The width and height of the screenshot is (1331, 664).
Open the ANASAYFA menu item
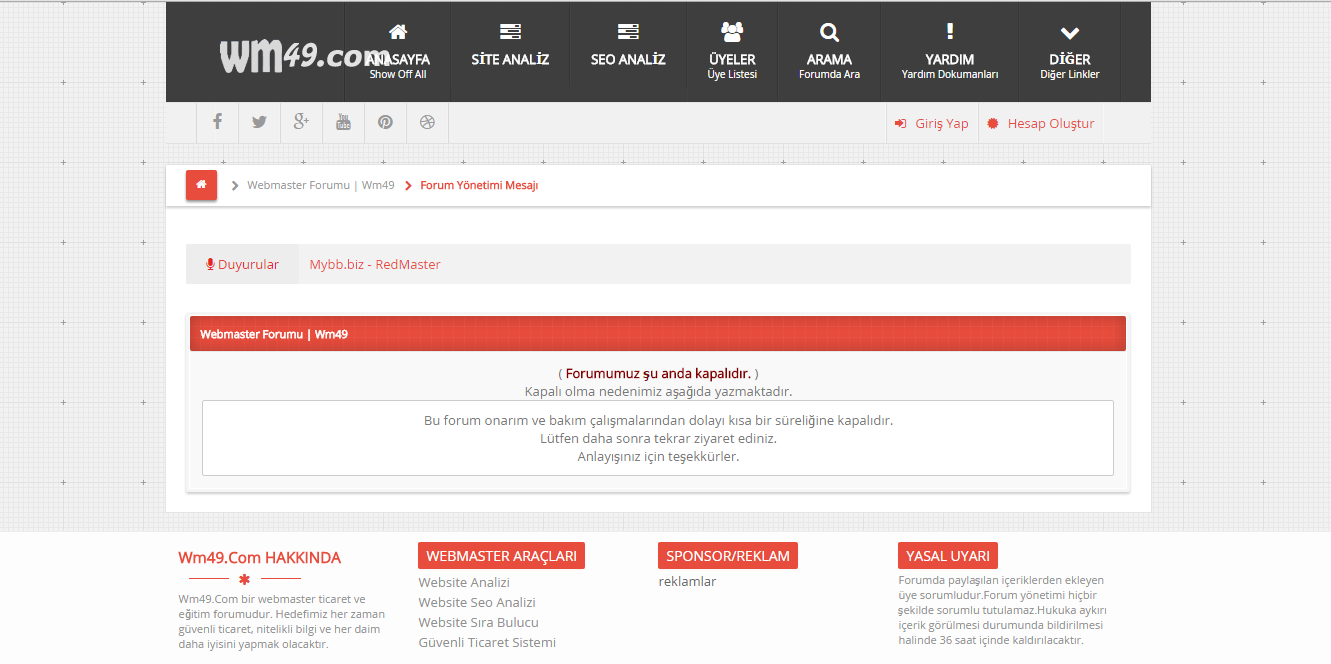(x=398, y=52)
